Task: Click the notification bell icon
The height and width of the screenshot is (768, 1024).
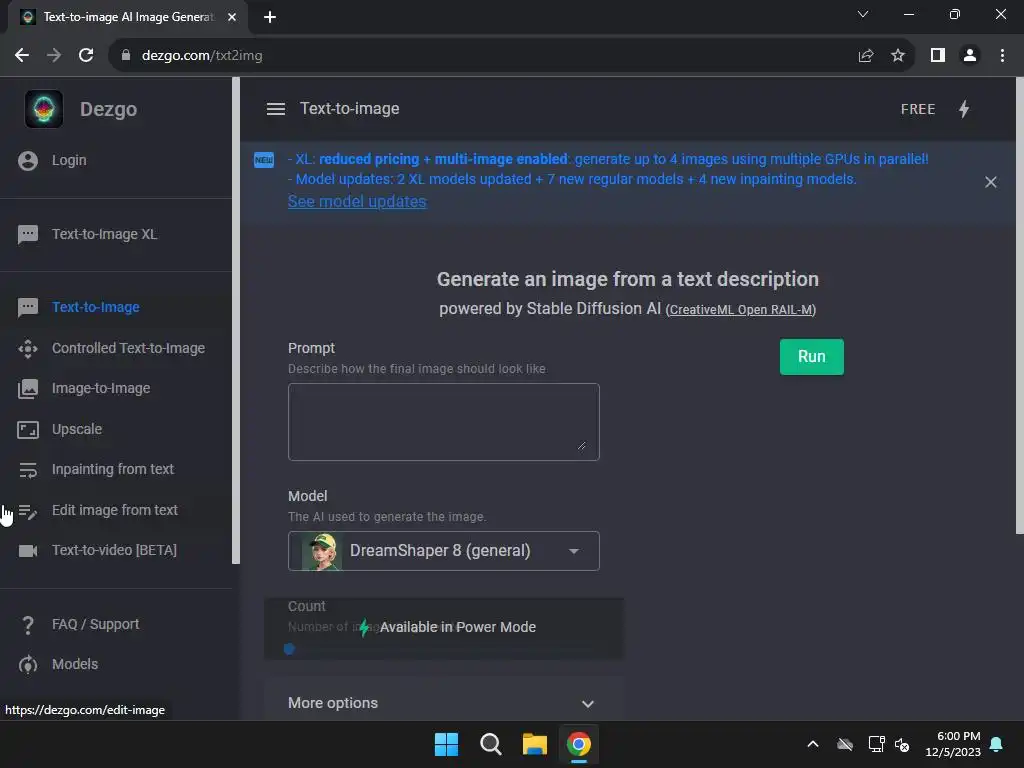Action: 996,744
